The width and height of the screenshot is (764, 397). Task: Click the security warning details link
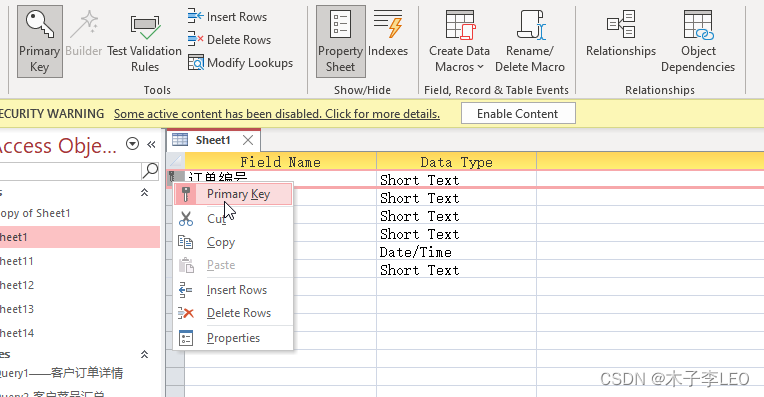(277, 113)
